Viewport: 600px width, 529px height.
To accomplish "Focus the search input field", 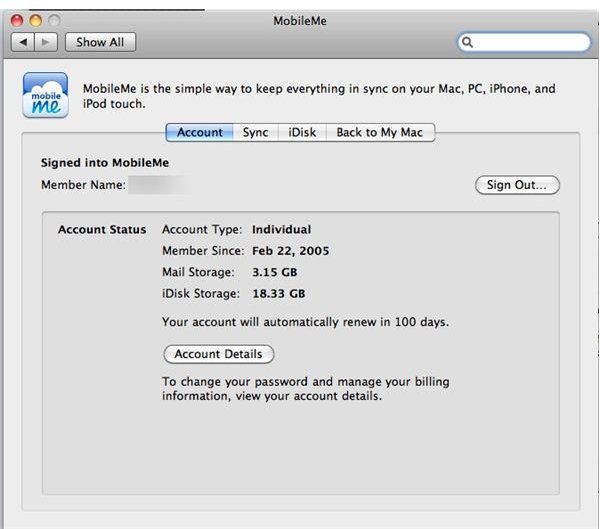I will click(x=524, y=42).
